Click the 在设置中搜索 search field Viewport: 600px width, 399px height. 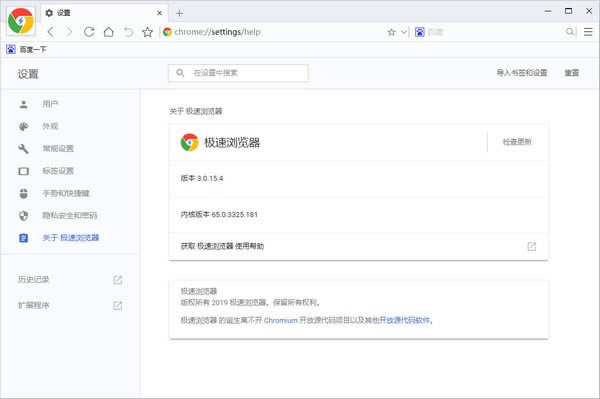238,73
